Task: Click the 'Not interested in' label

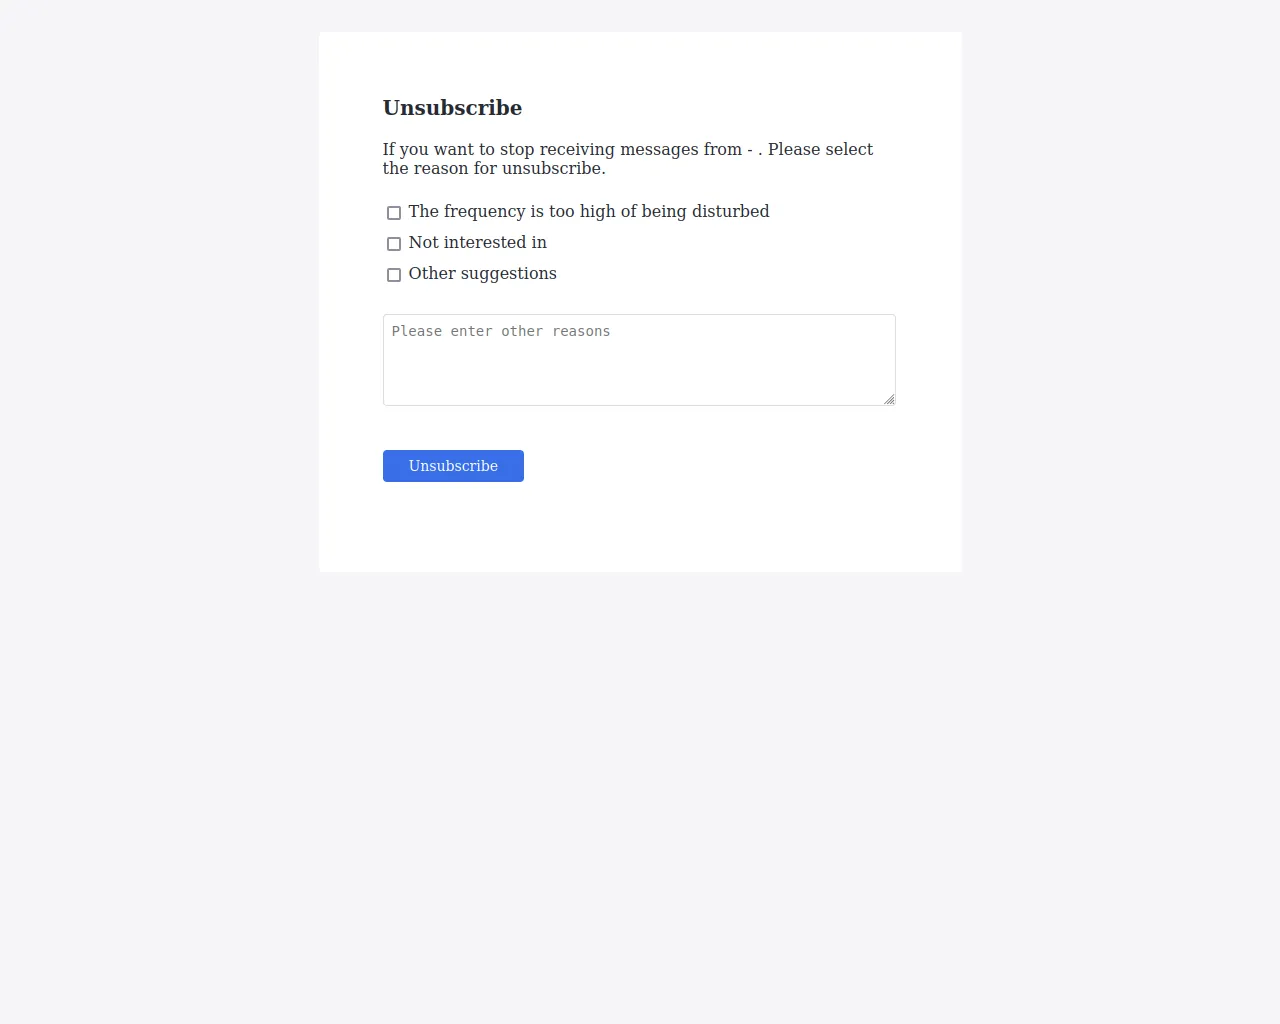Action: click(x=477, y=242)
